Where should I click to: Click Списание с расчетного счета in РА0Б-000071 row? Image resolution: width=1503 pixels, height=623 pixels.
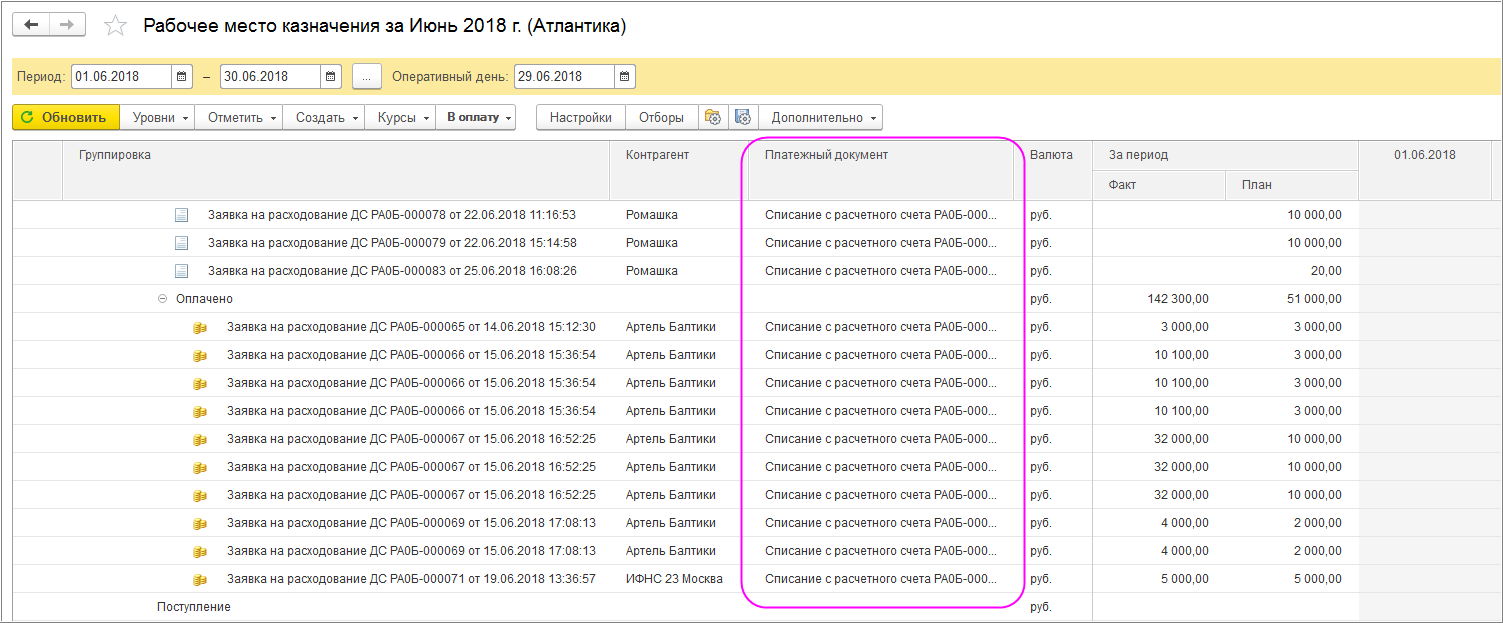(881, 579)
